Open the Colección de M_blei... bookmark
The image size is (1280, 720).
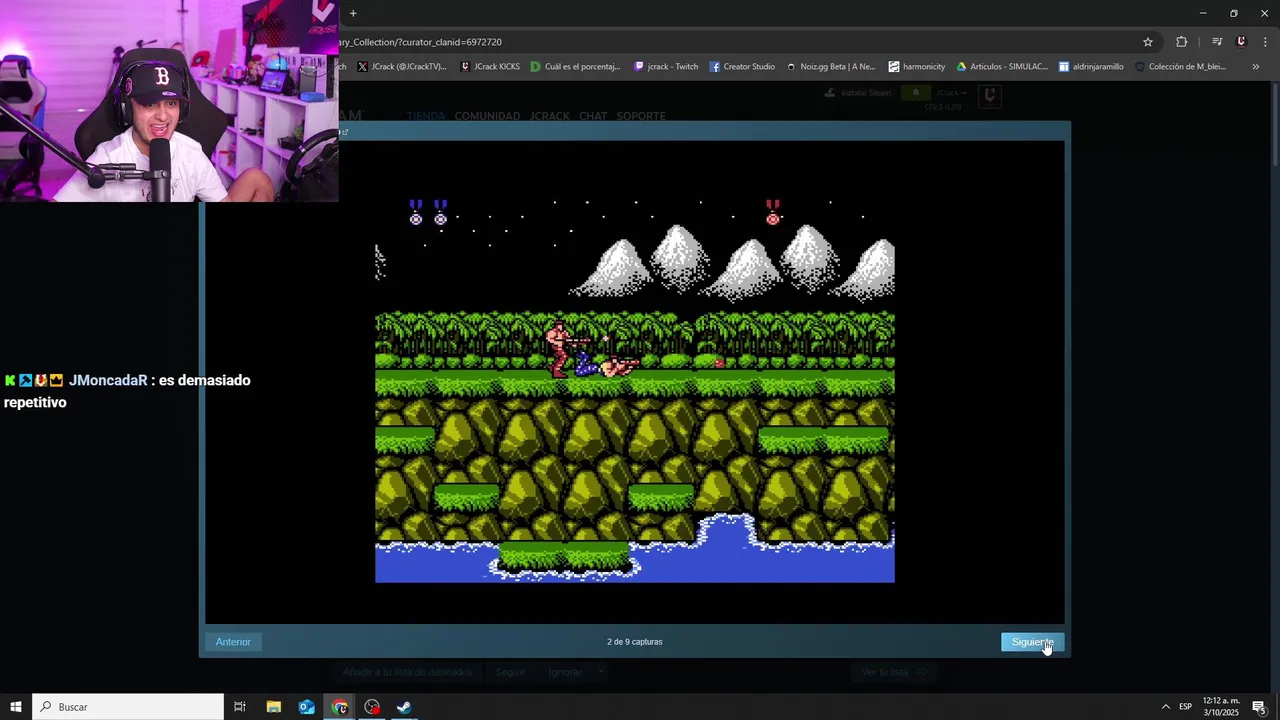tap(1180, 67)
